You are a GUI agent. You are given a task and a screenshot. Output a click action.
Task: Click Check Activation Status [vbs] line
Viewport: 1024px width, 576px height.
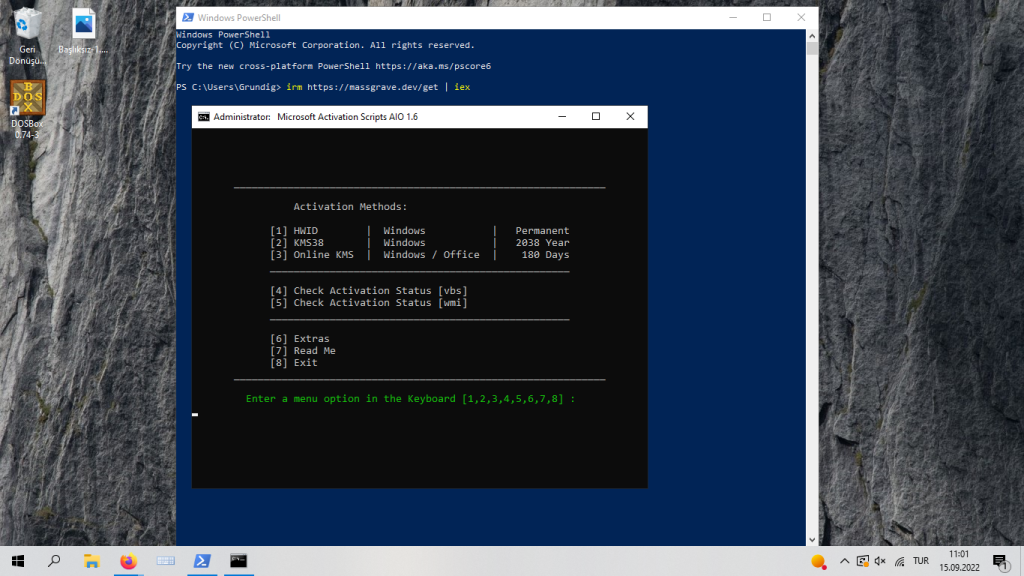coord(368,291)
